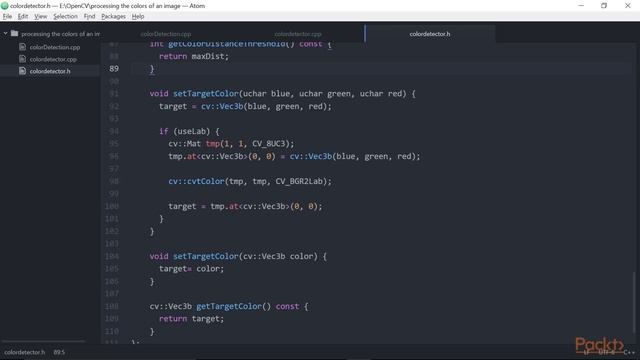Click 'target= color;' code line
The height and width of the screenshot is (360, 640).
pos(191,269)
